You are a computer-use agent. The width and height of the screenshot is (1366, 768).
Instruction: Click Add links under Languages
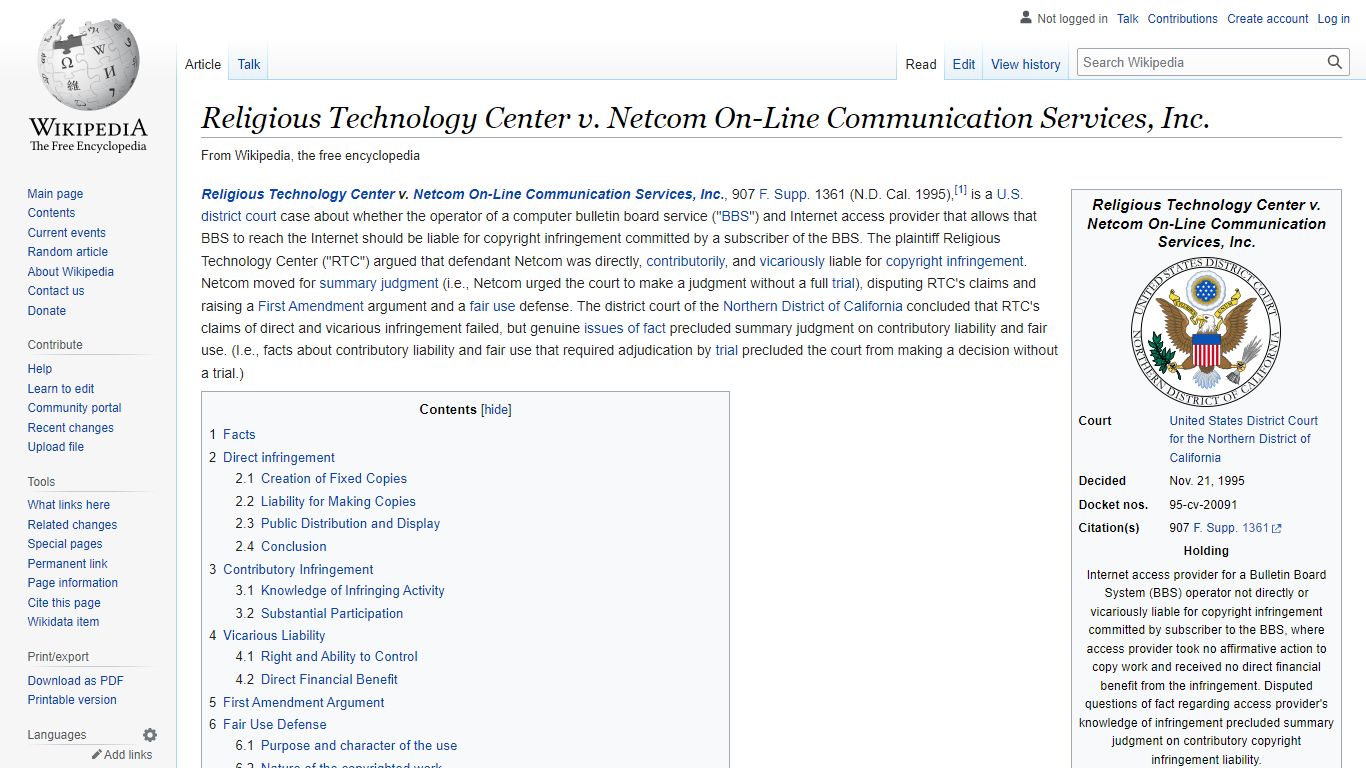pos(128,755)
